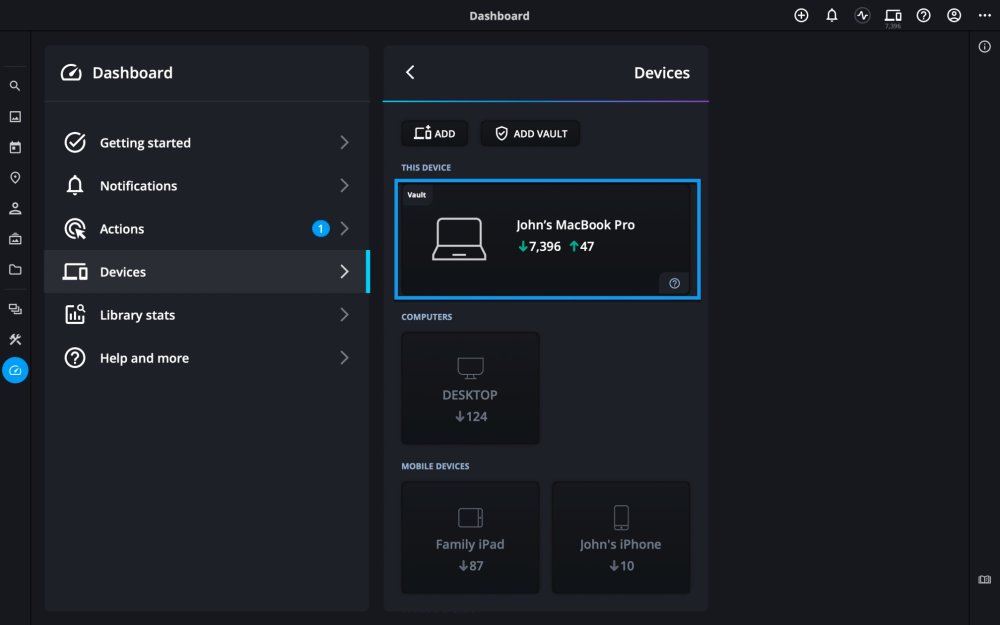Viewport: 1000px width, 625px height.
Task: Click the Devices panel title
Action: click(x=661, y=73)
